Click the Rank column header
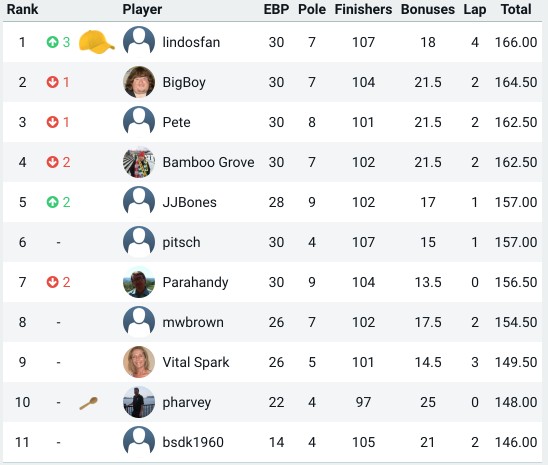 click(22, 9)
